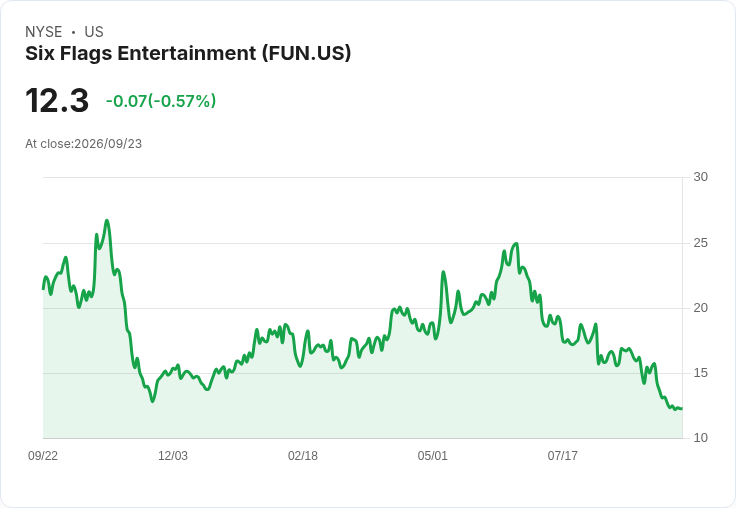
Task: Click the 09/22 date axis label
Action: coord(43,456)
